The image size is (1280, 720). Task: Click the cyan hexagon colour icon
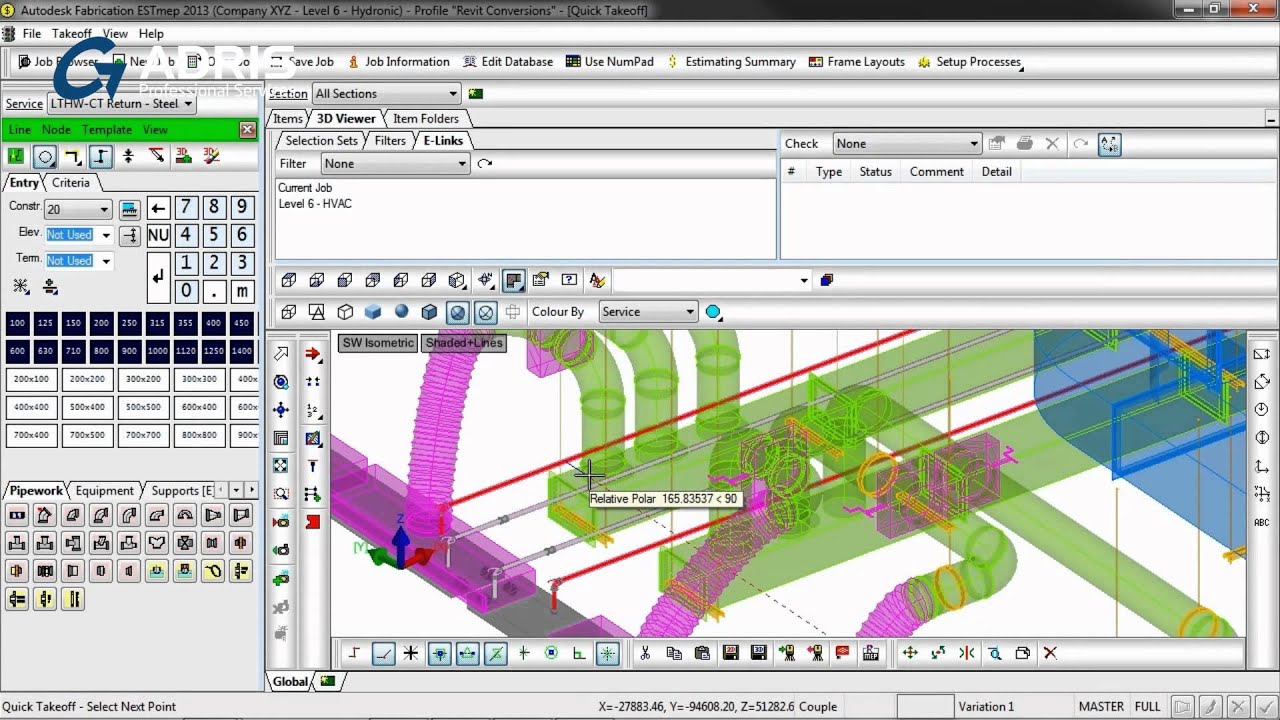tap(714, 312)
